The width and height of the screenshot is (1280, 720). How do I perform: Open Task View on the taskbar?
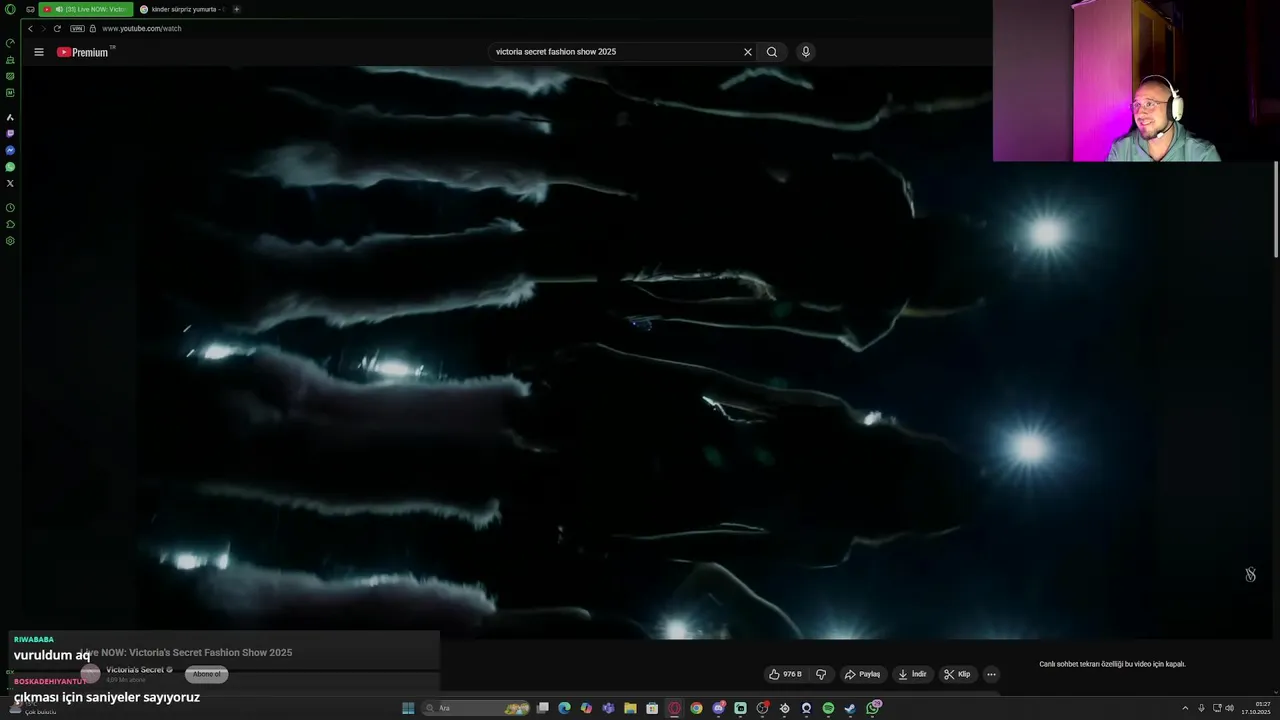[x=543, y=708]
